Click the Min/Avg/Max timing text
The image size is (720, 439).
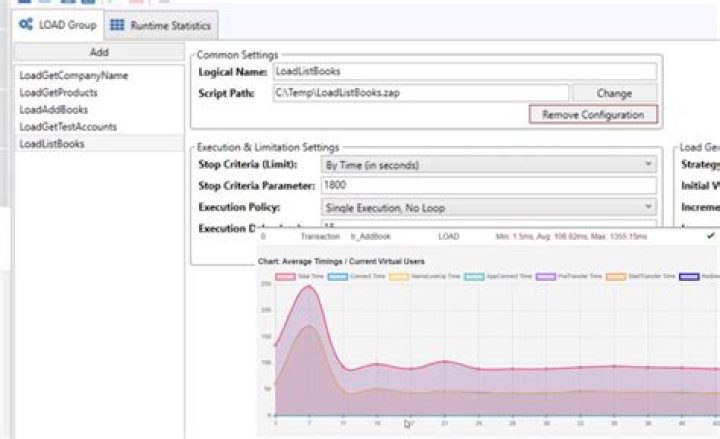click(x=571, y=236)
